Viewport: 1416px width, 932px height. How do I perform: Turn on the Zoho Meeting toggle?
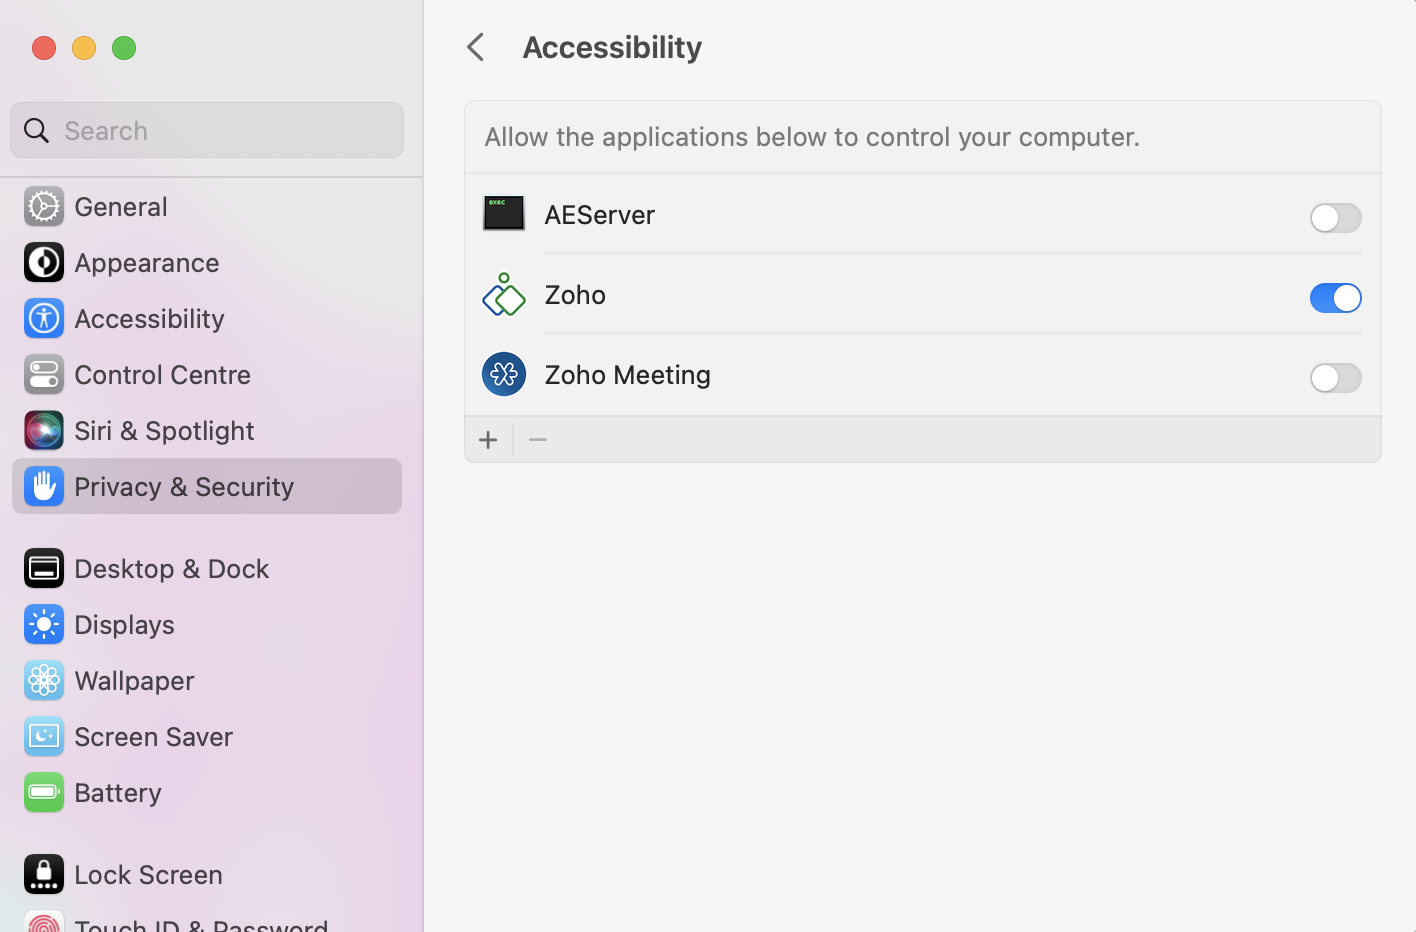pyautogui.click(x=1335, y=378)
